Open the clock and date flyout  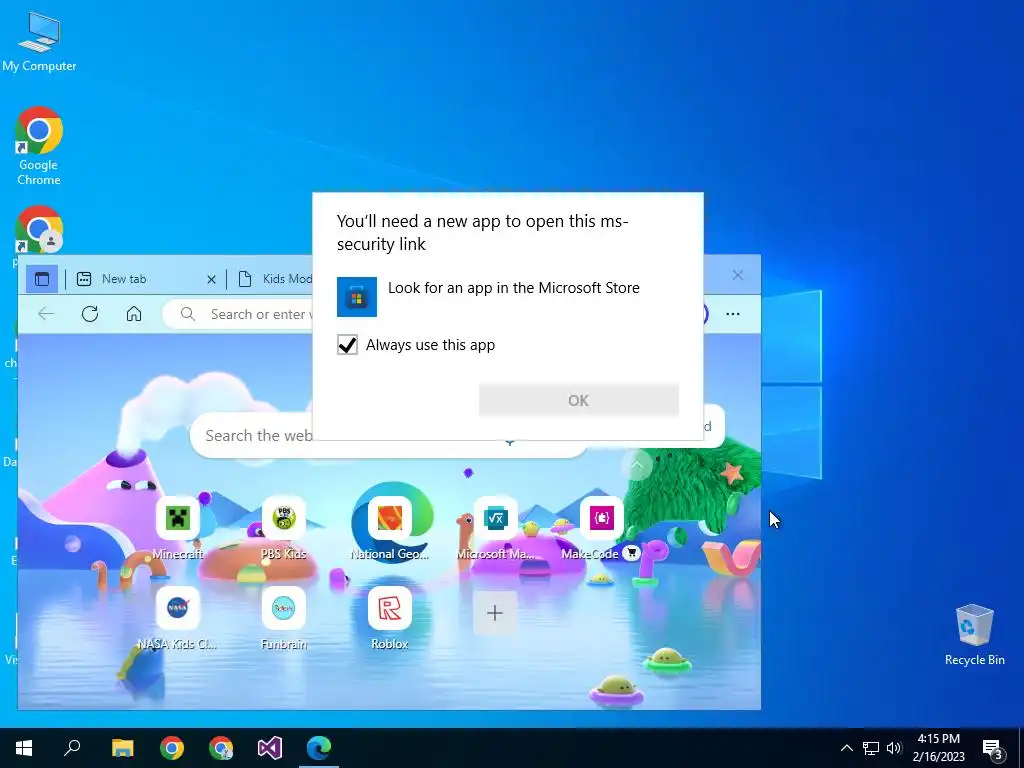point(938,748)
